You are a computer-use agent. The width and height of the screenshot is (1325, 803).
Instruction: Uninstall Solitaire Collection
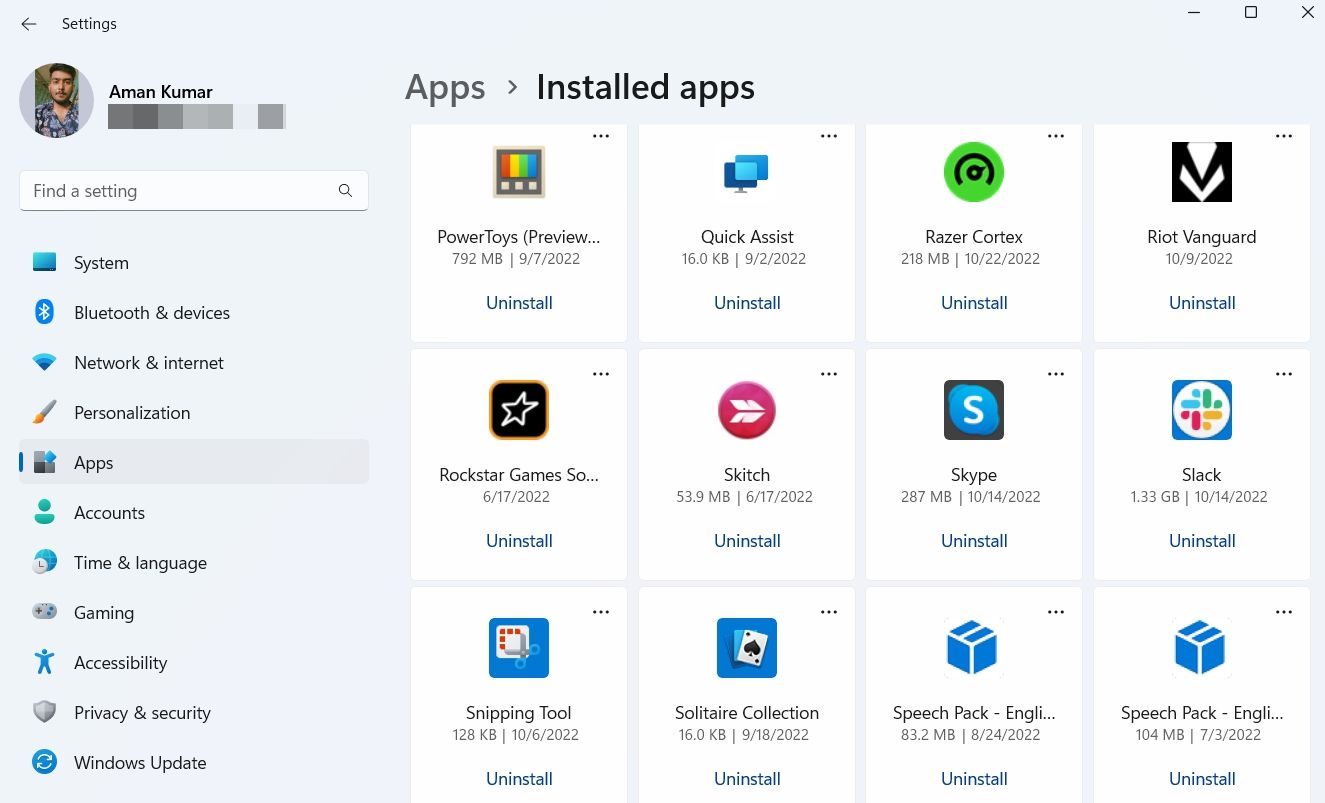747,779
